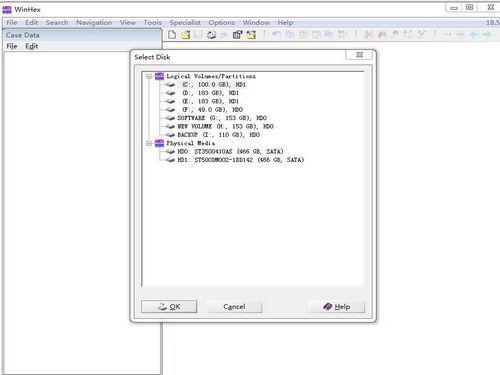The width and height of the screenshot is (500, 375).
Task: Click the Physical Media label
Action: pyautogui.click(x=191, y=143)
